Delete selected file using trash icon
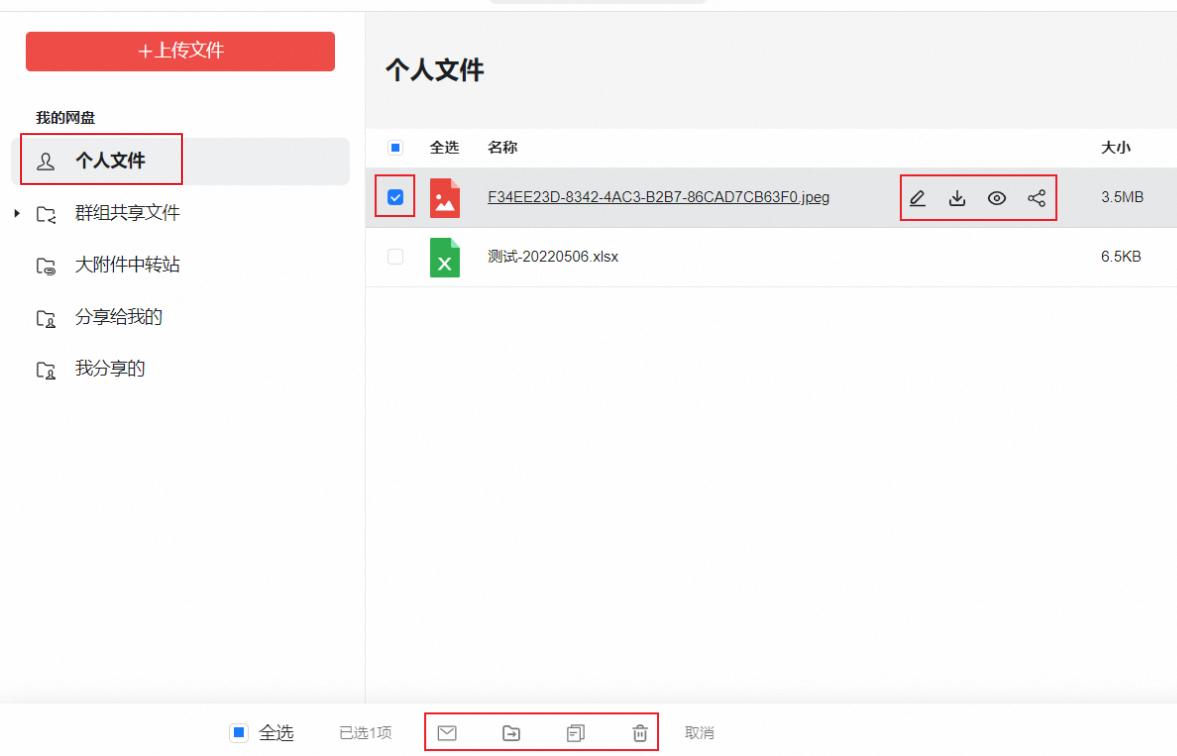 (640, 732)
